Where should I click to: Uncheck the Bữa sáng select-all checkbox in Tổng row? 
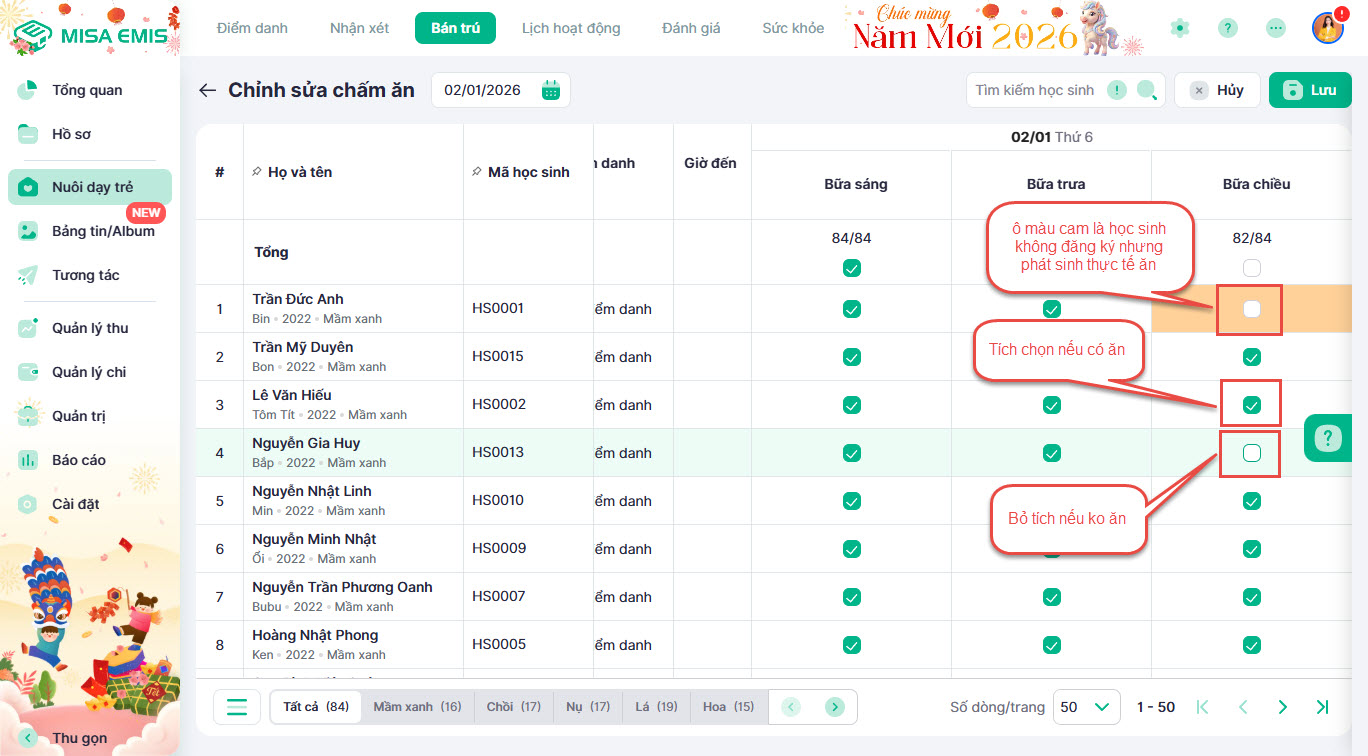[851, 268]
